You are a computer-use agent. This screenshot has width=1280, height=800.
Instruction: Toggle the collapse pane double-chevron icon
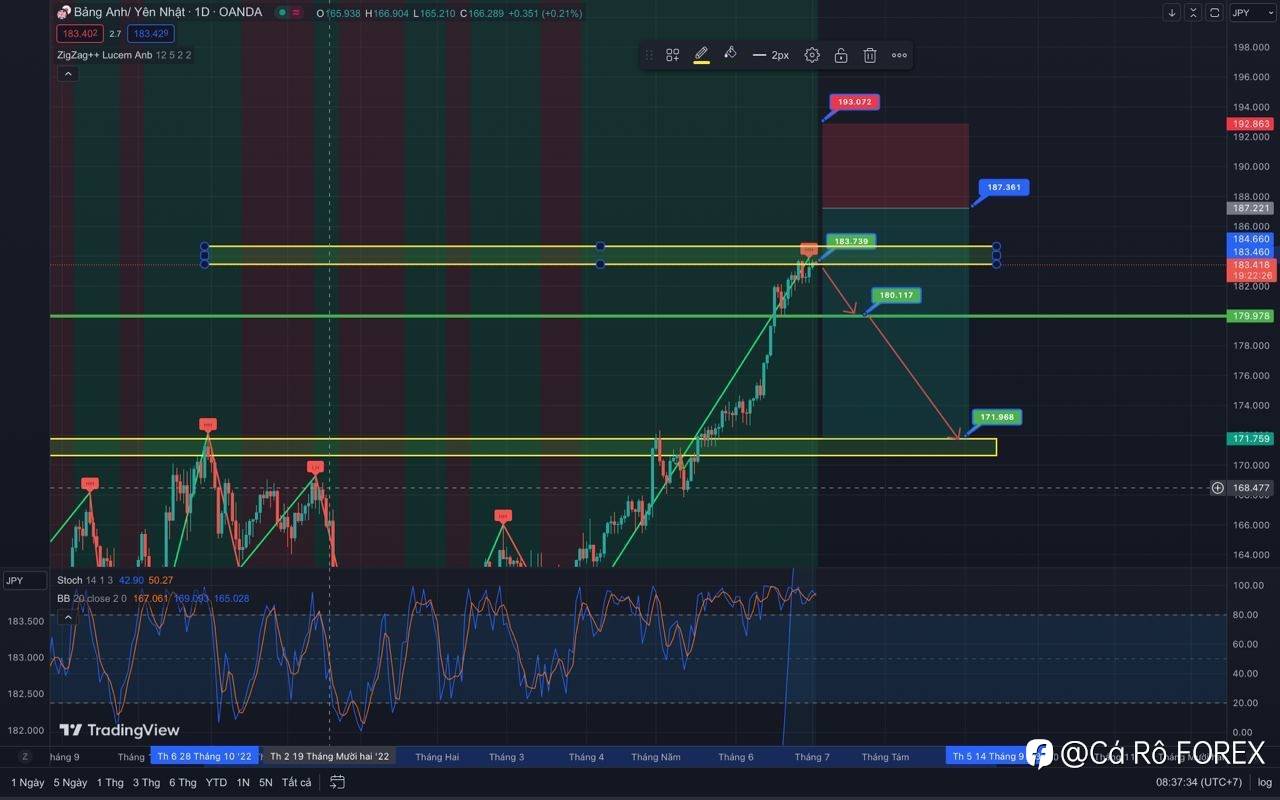[x=1193, y=12]
